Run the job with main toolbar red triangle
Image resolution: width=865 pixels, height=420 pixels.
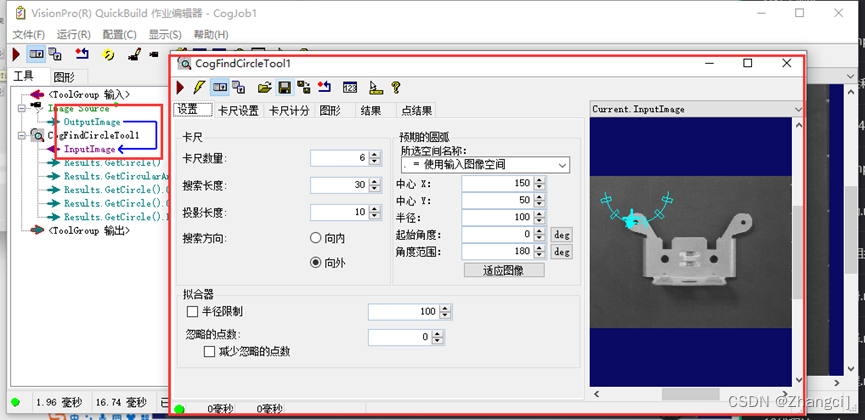click(17, 54)
